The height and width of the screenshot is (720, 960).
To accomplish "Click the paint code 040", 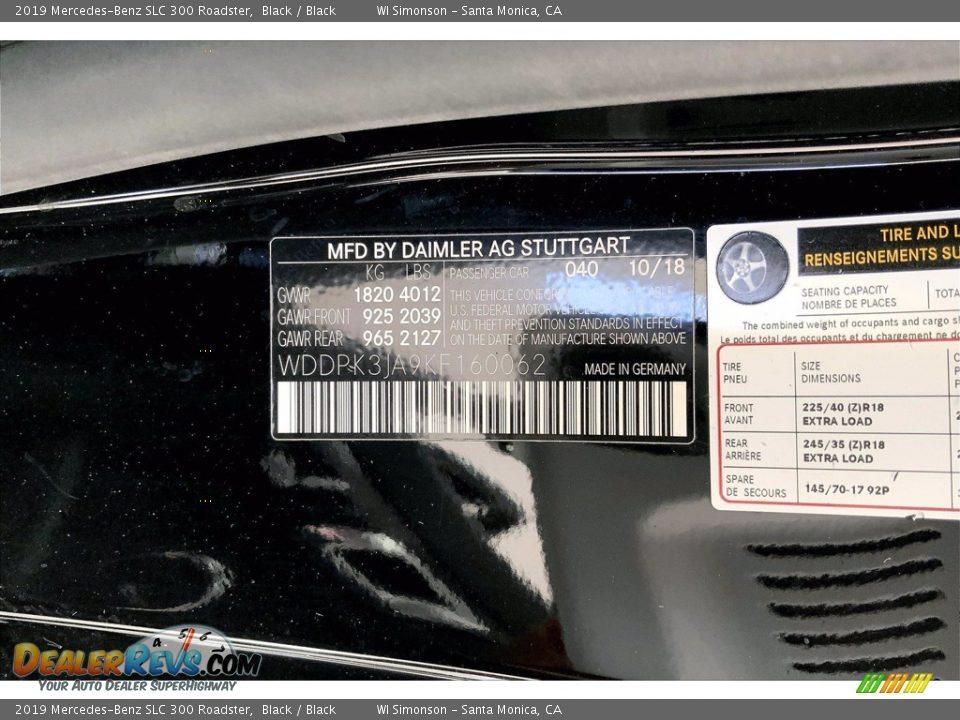I will coord(581,269).
